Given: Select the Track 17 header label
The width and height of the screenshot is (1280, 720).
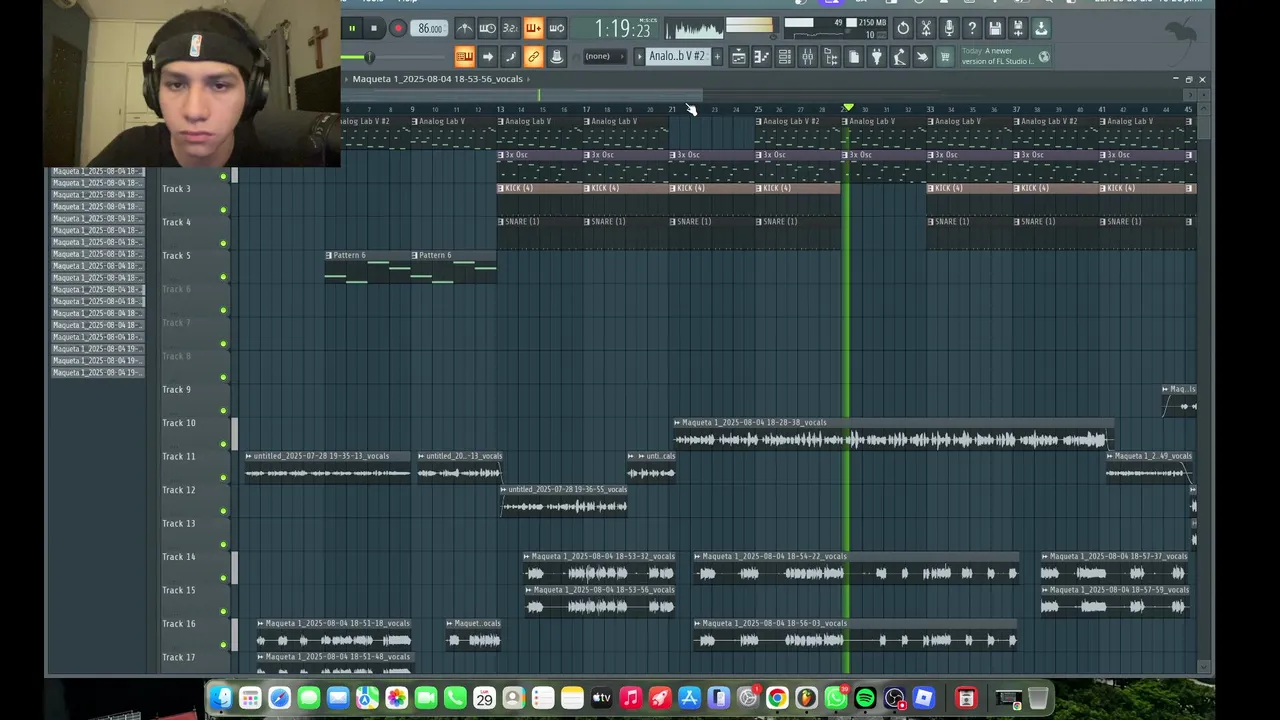Looking at the screenshot, I should [x=179, y=657].
